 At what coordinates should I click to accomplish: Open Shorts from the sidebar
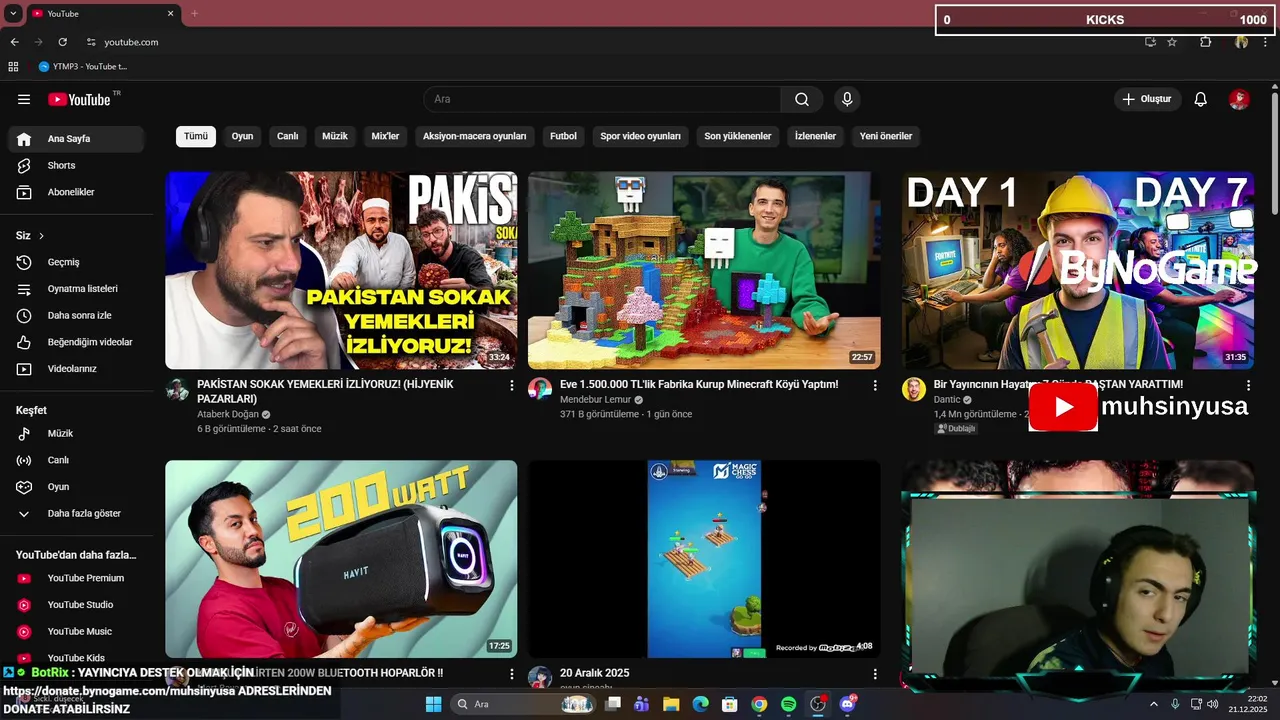(76, 165)
